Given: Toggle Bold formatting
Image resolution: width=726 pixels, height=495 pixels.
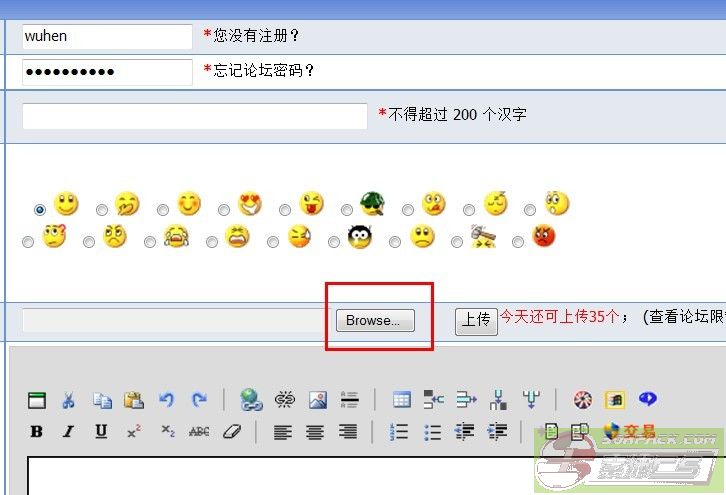Looking at the screenshot, I should click(37, 432).
